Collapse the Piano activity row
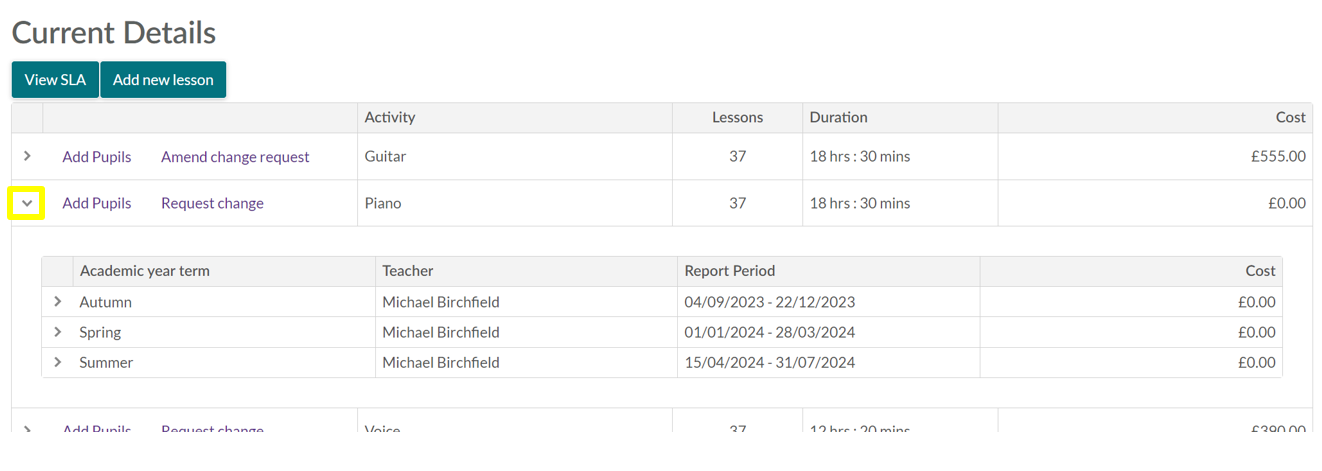This screenshot has width=1322, height=471. (27, 203)
